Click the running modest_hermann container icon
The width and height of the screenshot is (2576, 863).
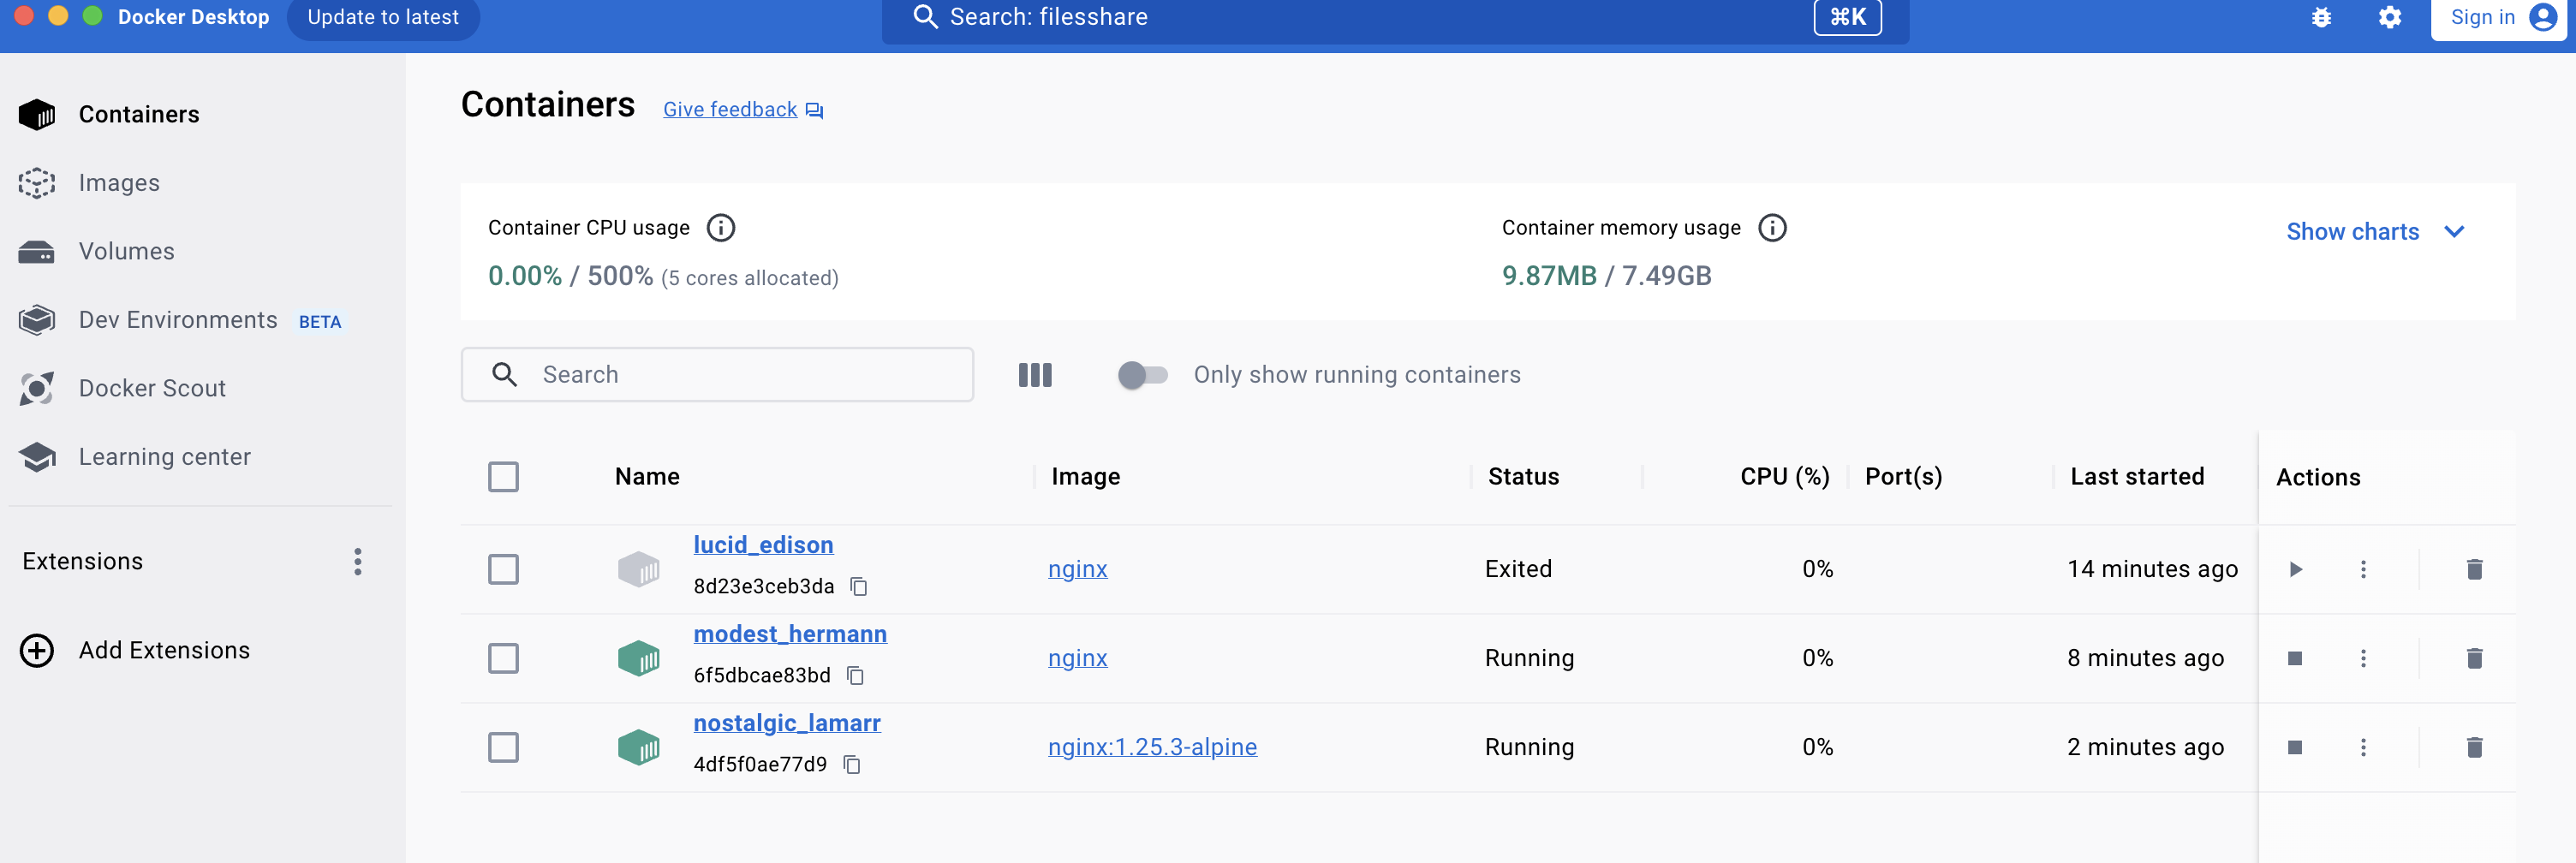638,658
